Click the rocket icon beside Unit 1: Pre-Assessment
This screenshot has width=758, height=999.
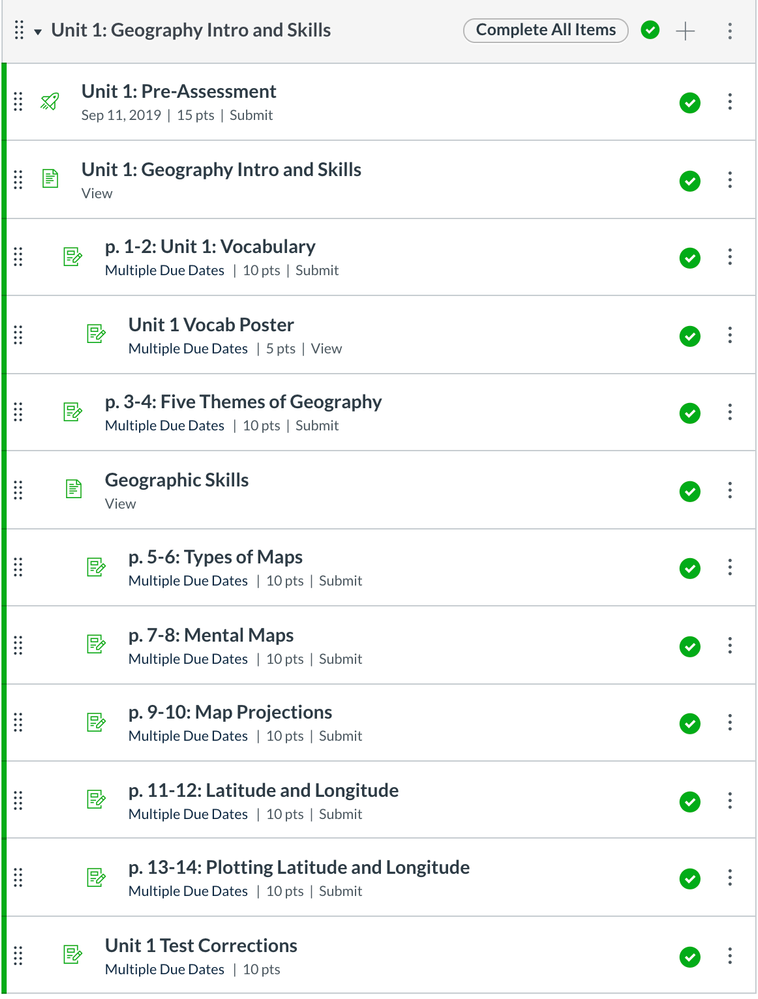49,101
